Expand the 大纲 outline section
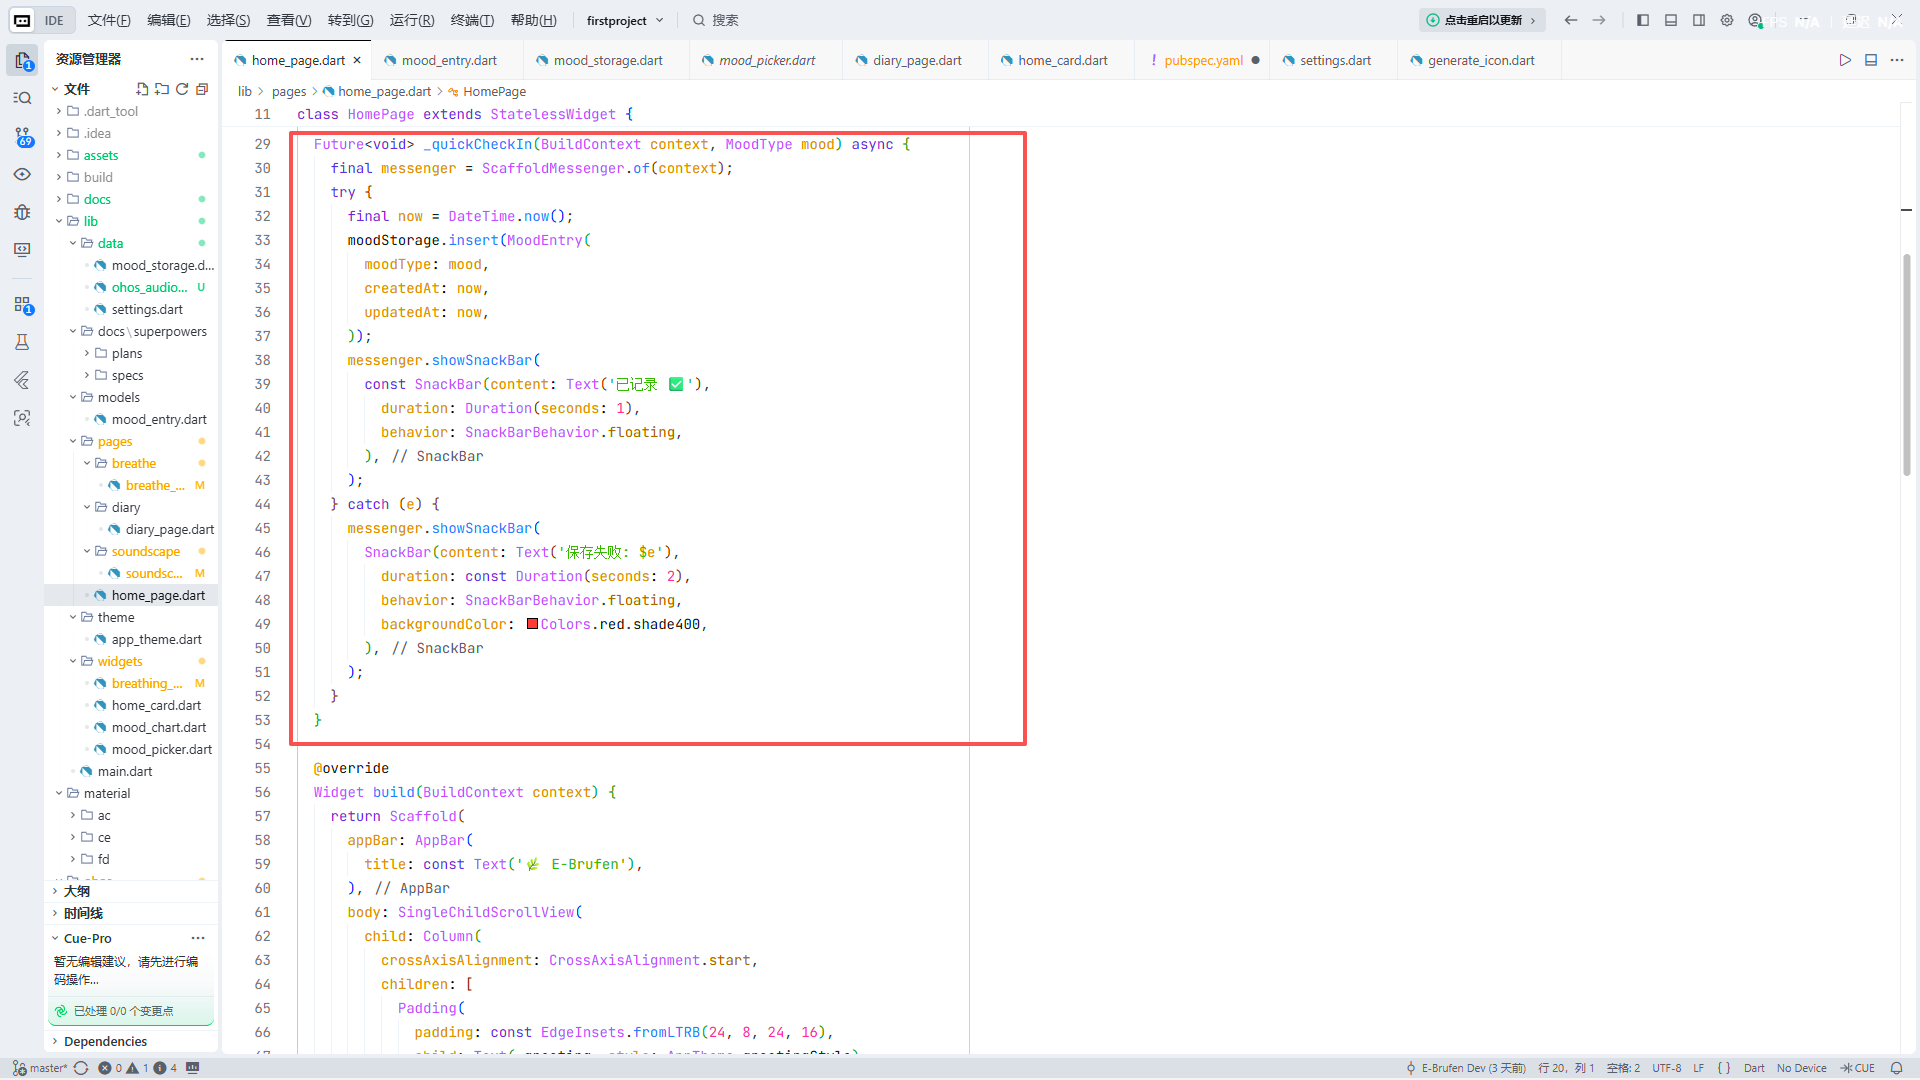 click(131, 891)
